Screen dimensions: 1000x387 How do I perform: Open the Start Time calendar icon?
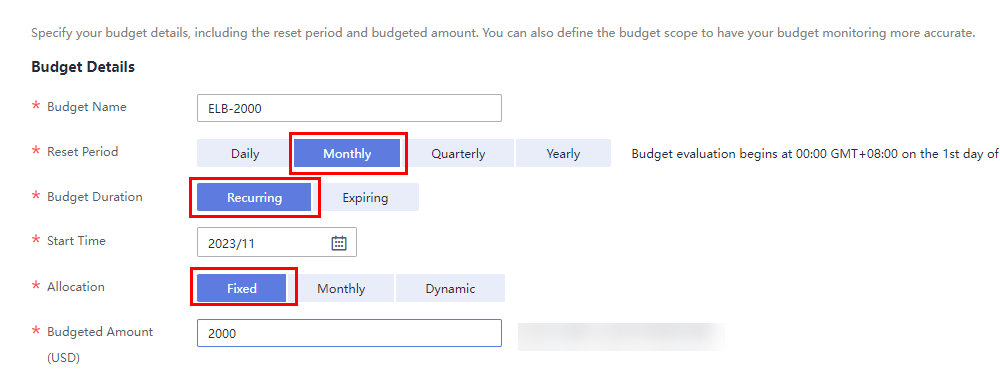click(x=339, y=242)
